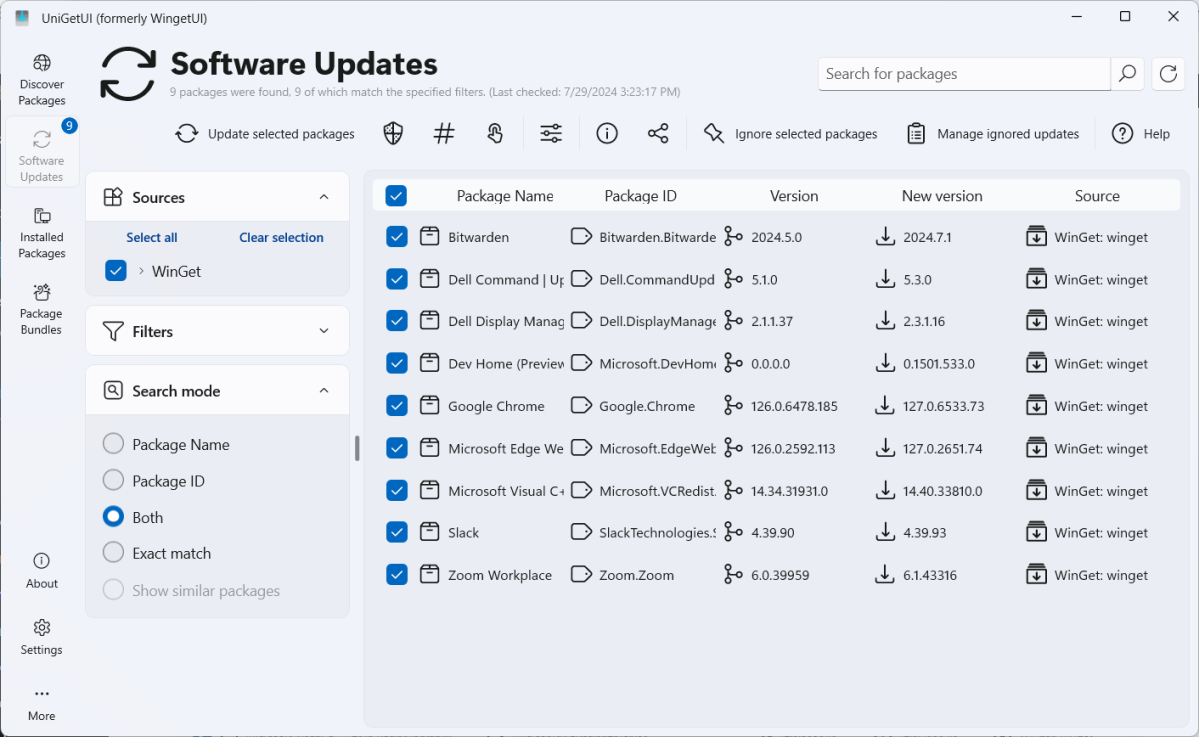Viewport: 1199px width, 737px height.
Task: Click the skip hash check # icon
Action: point(444,134)
